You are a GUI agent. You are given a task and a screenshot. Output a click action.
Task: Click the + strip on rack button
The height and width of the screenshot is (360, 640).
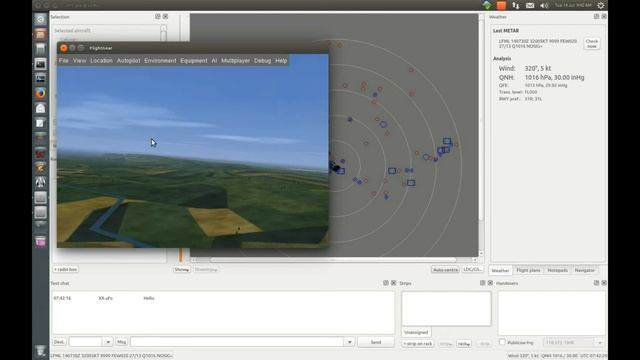coord(418,344)
